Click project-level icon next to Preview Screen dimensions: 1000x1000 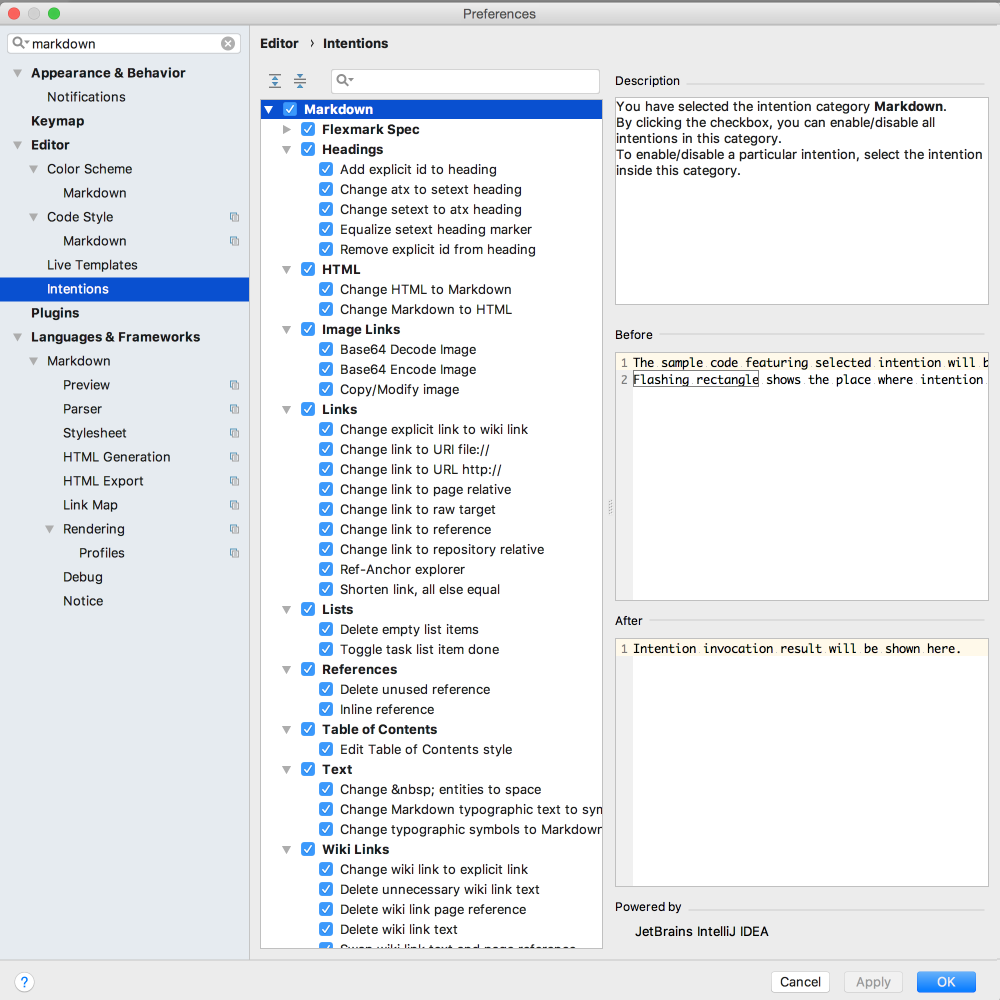(235, 385)
